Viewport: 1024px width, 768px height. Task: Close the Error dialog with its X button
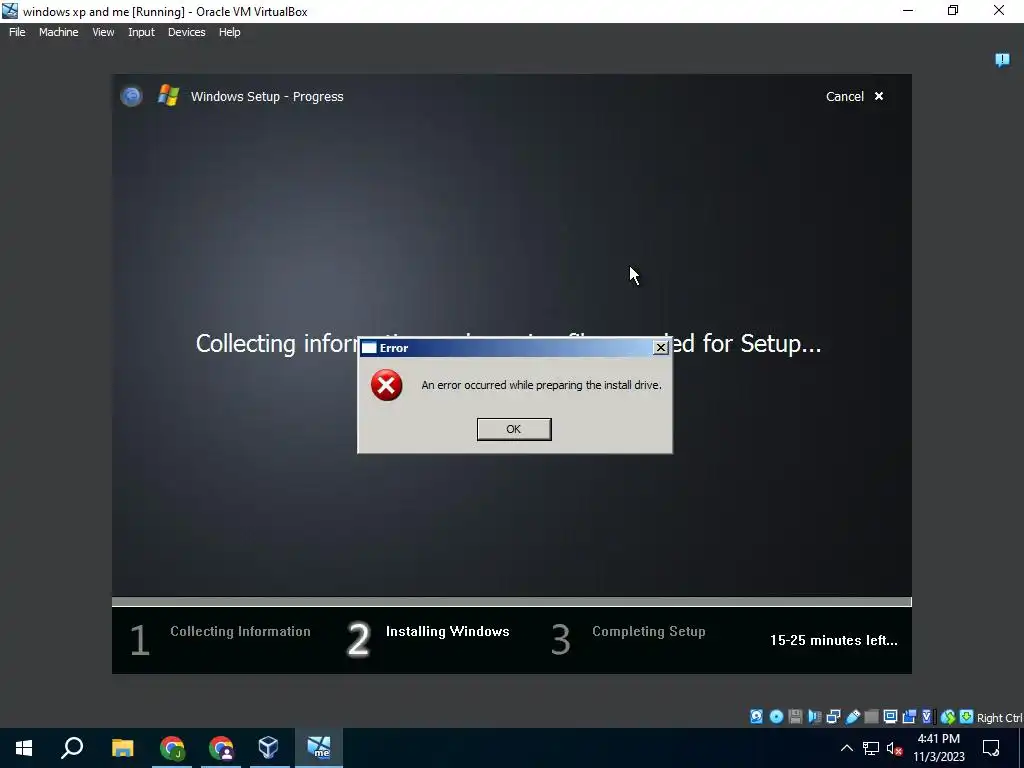(661, 347)
